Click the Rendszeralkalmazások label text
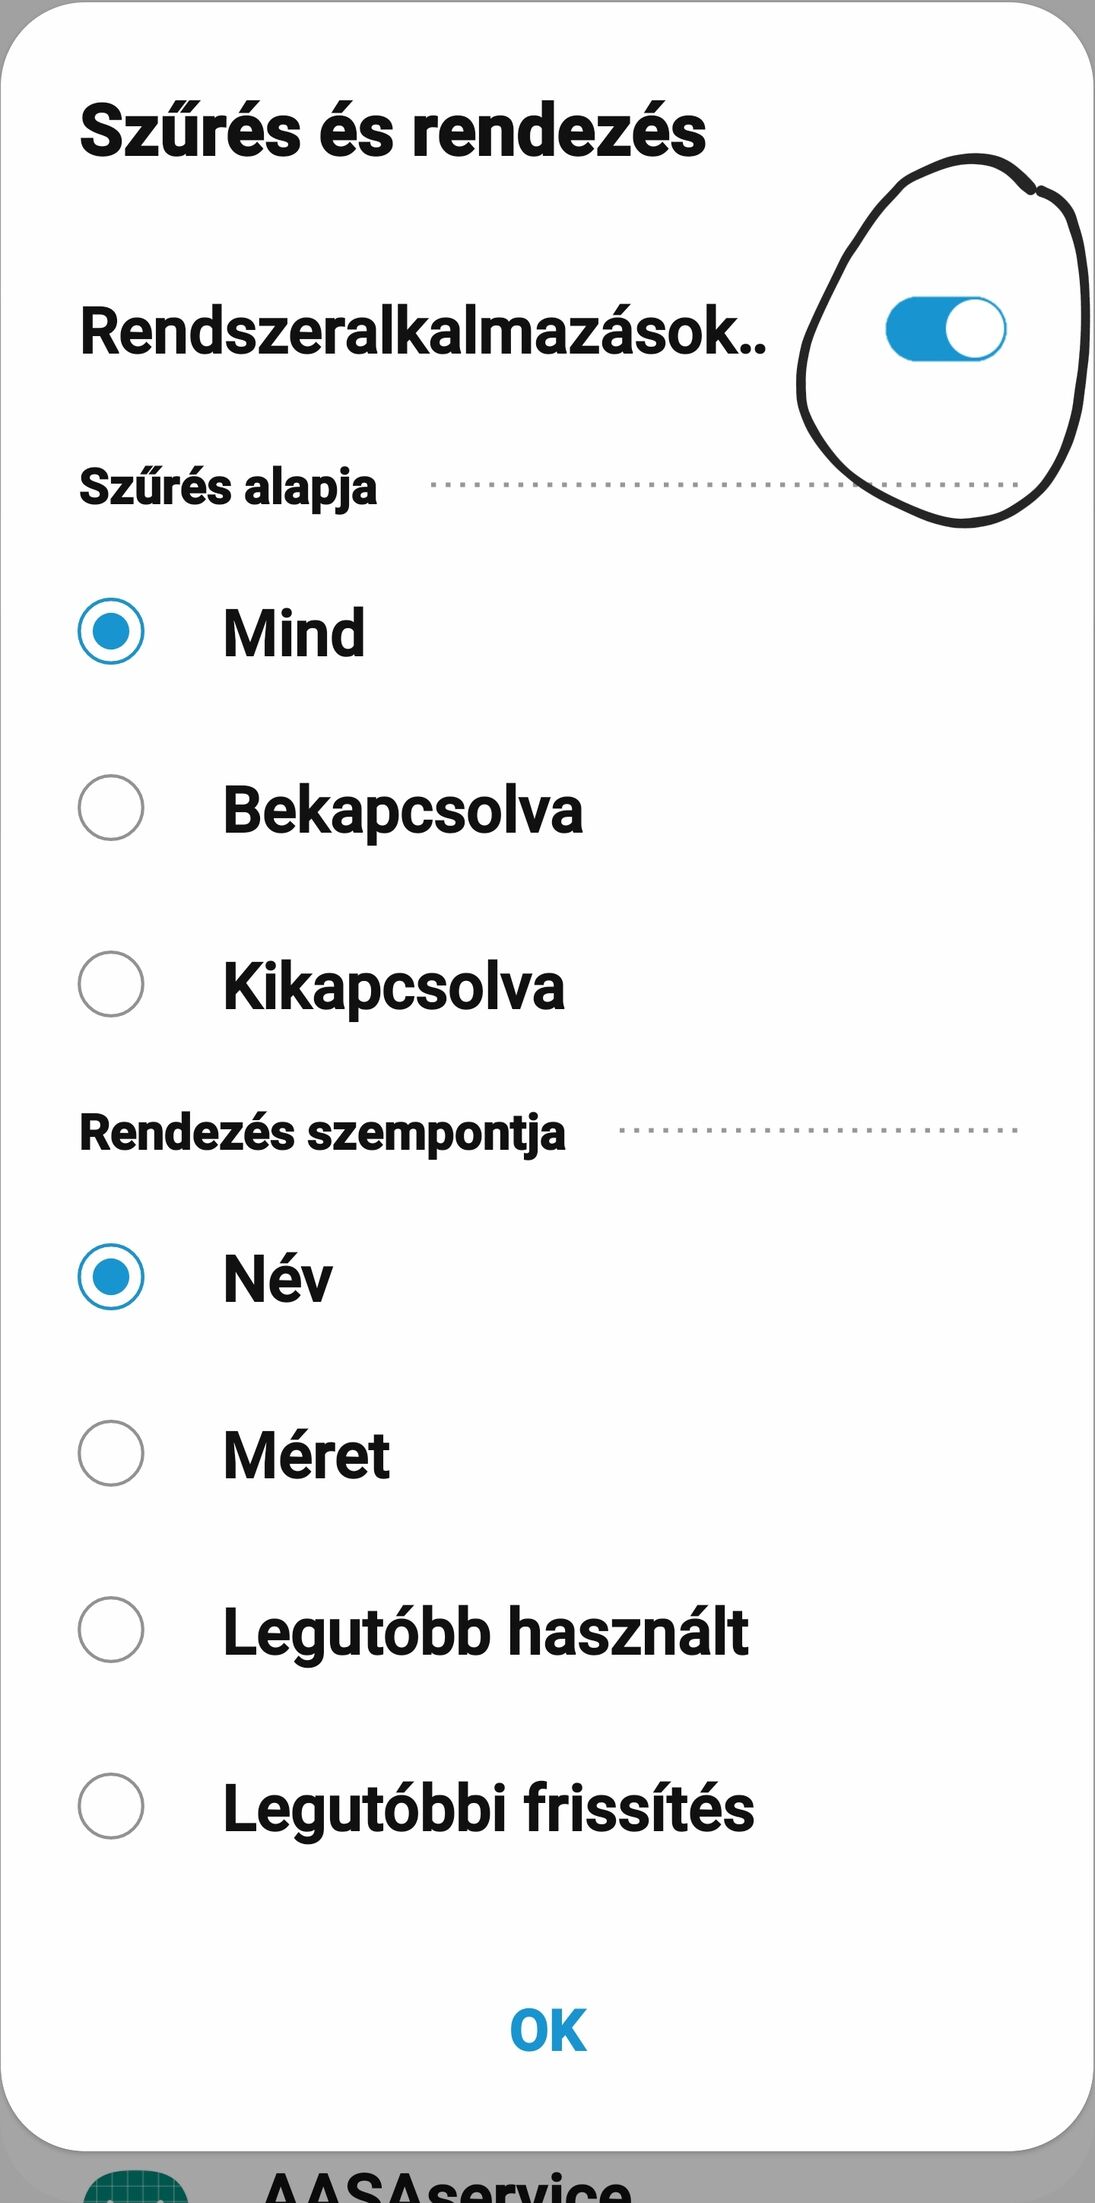The height and width of the screenshot is (2203, 1095). (423, 331)
